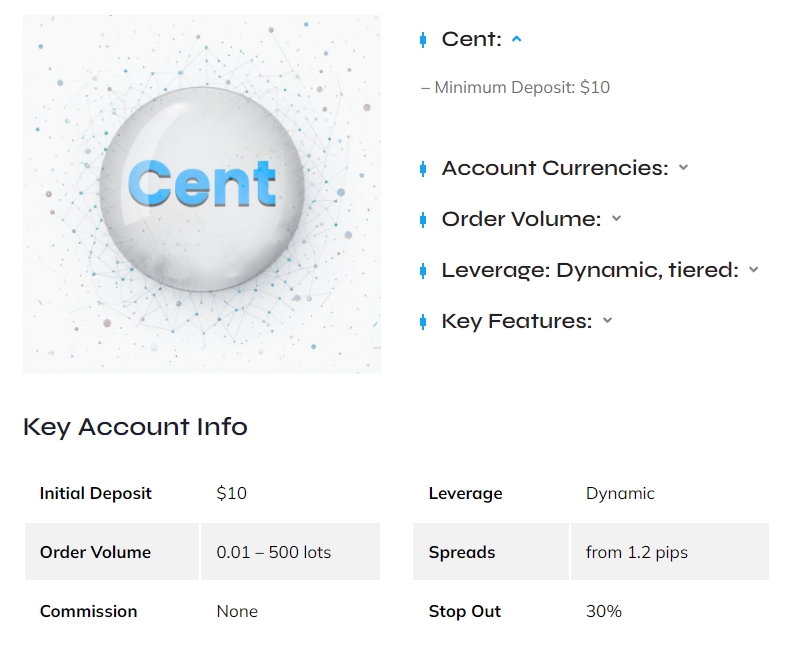
Task: Expand the Order Volume section
Action: click(616, 219)
